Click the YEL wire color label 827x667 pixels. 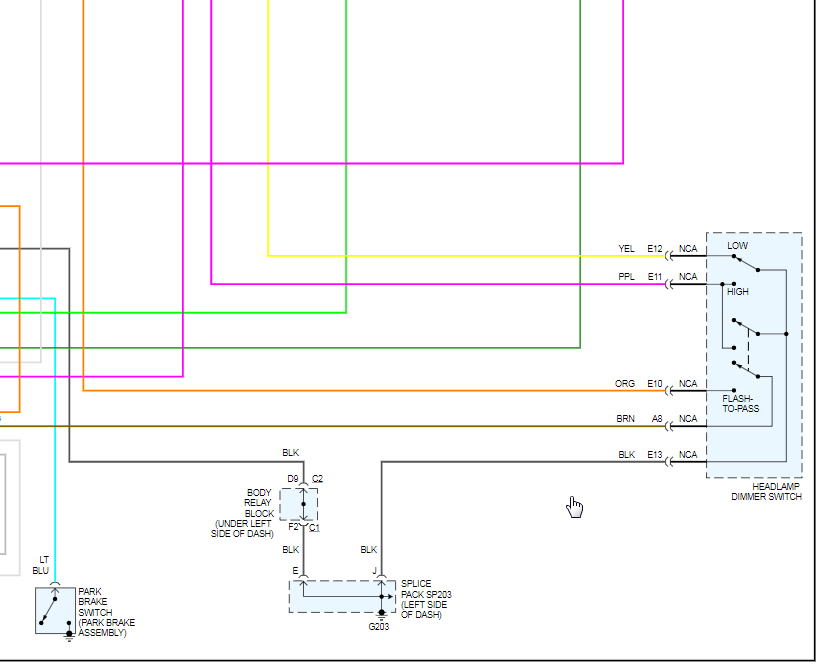627,248
